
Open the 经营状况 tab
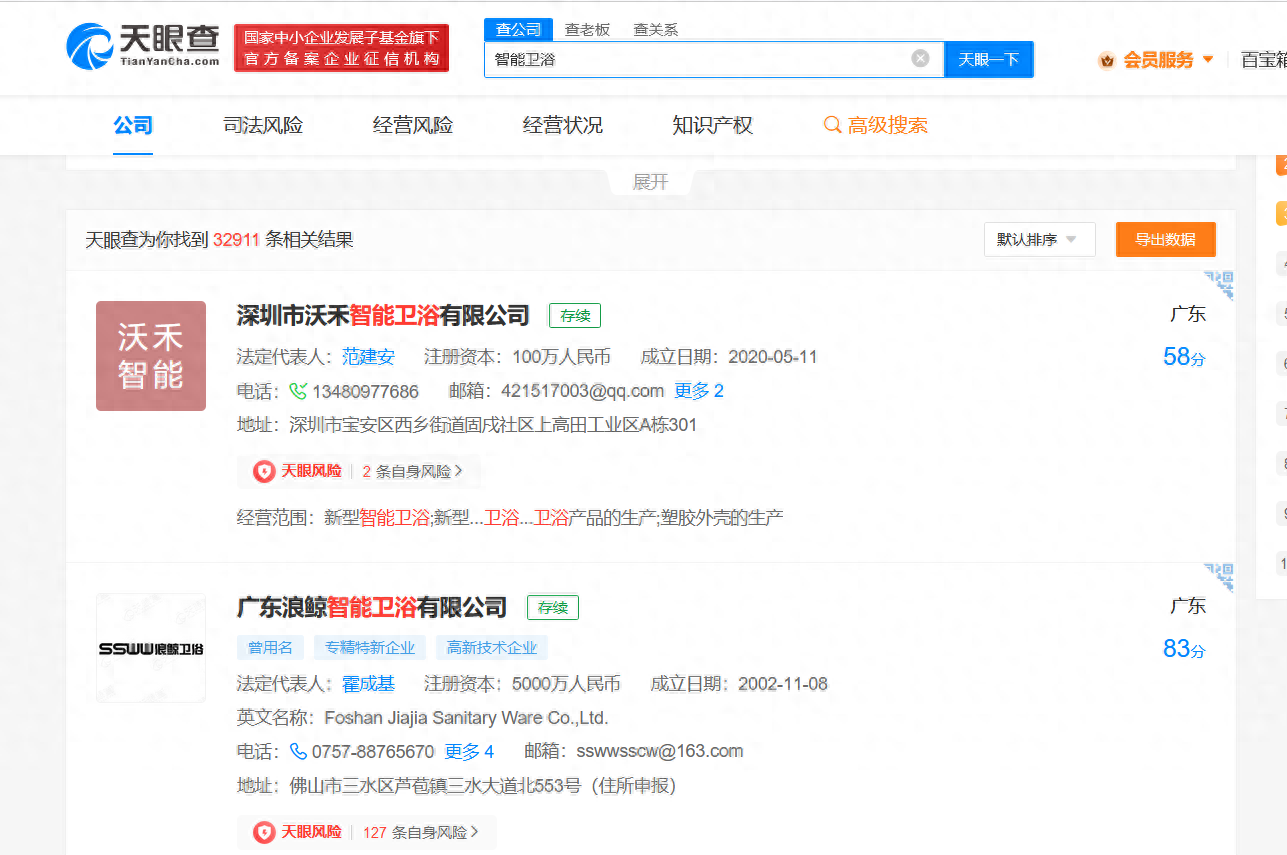(563, 126)
